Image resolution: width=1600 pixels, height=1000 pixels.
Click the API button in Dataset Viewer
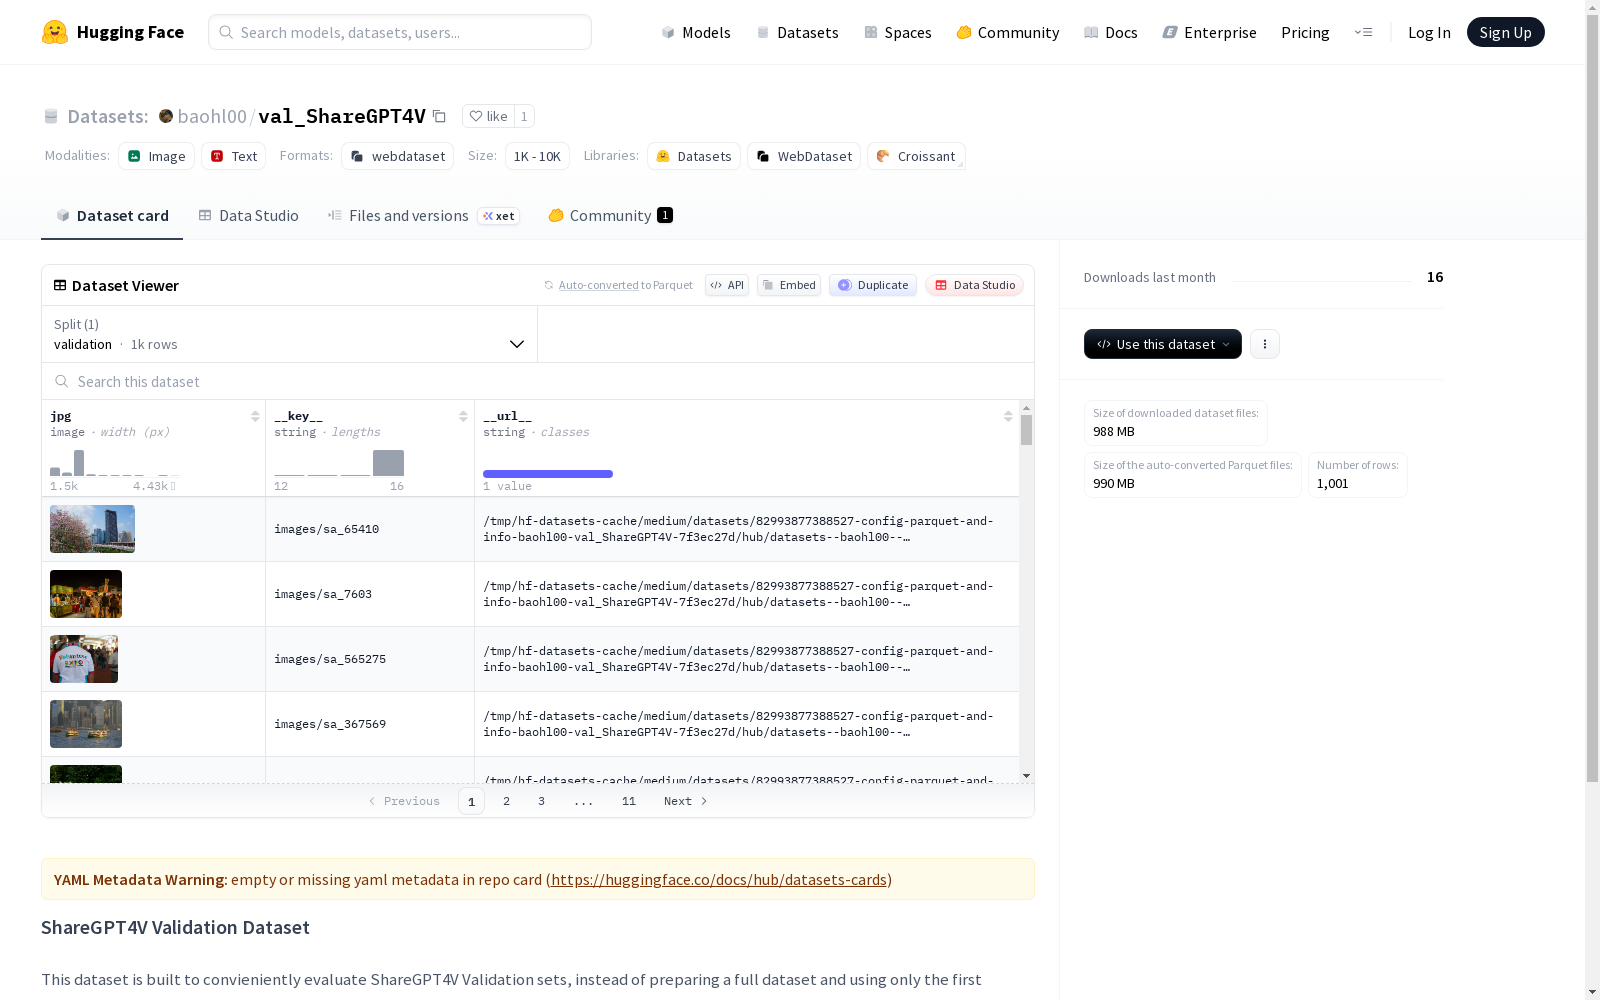[x=727, y=285]
